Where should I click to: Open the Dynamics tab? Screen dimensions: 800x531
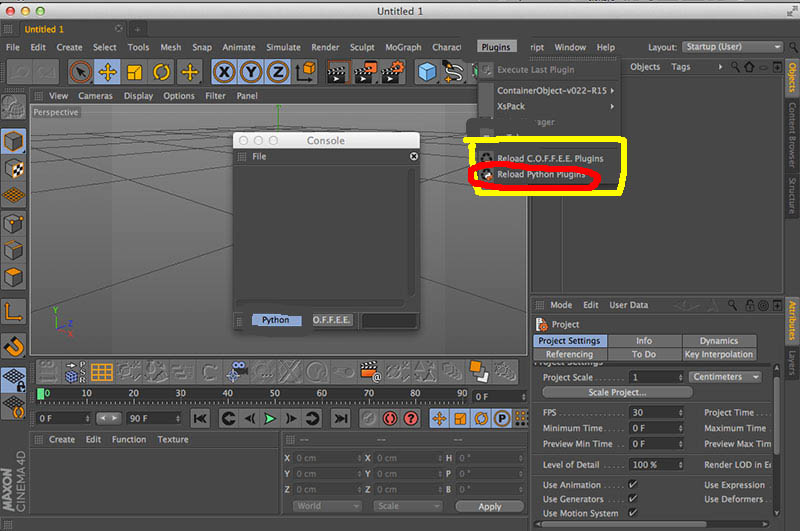click(x=719, y=341)
